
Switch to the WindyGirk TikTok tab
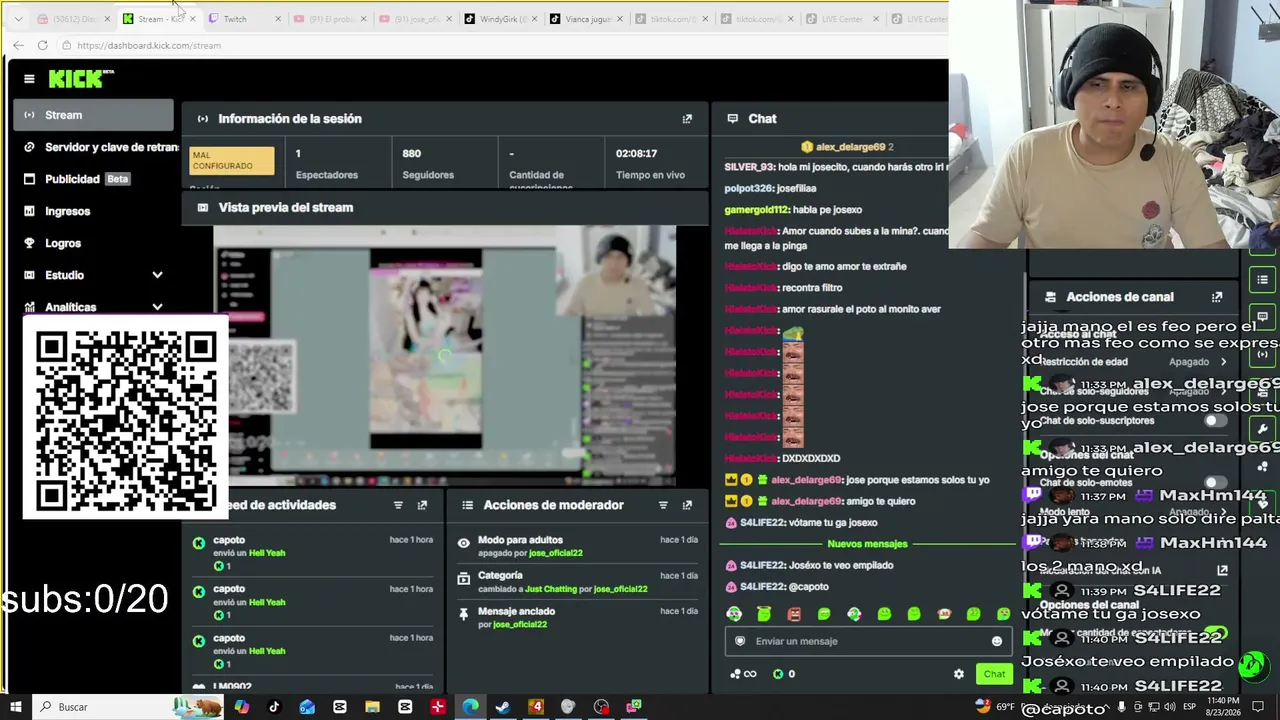tap(502, 19)
